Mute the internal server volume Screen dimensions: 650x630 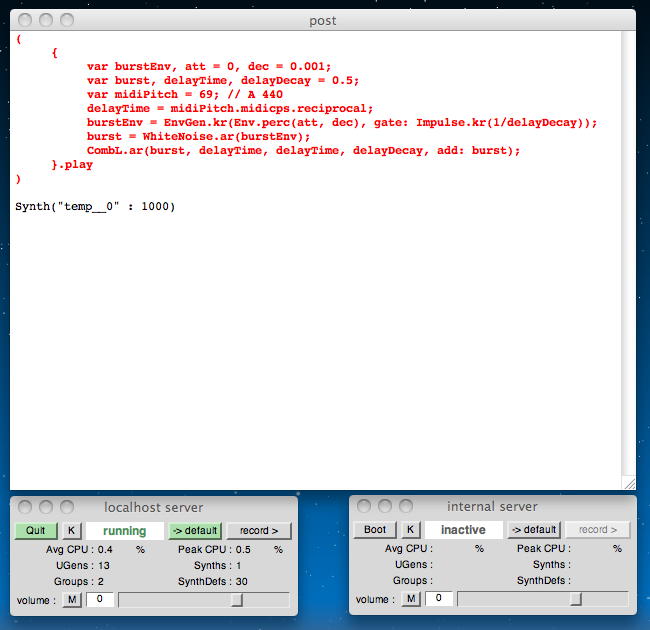coord(411,598)
